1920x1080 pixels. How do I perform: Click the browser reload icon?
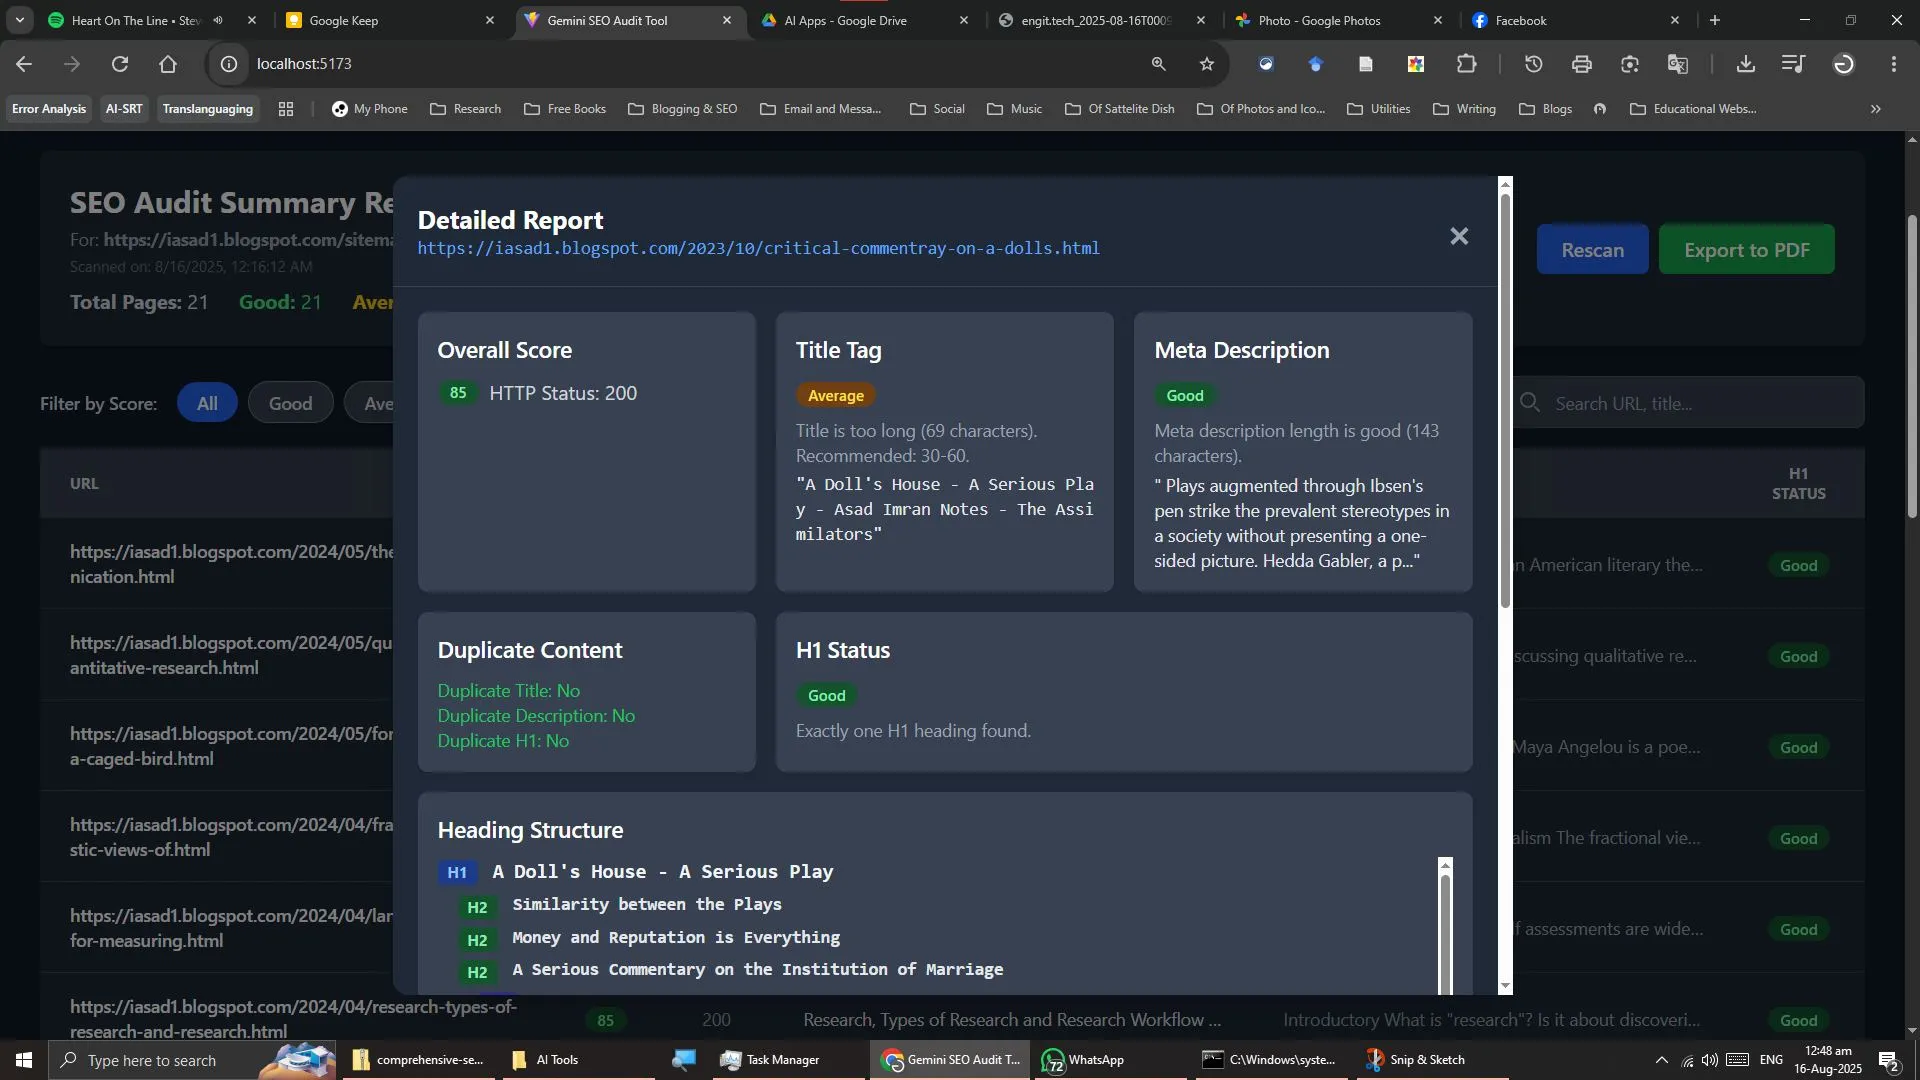coord(120,64)
